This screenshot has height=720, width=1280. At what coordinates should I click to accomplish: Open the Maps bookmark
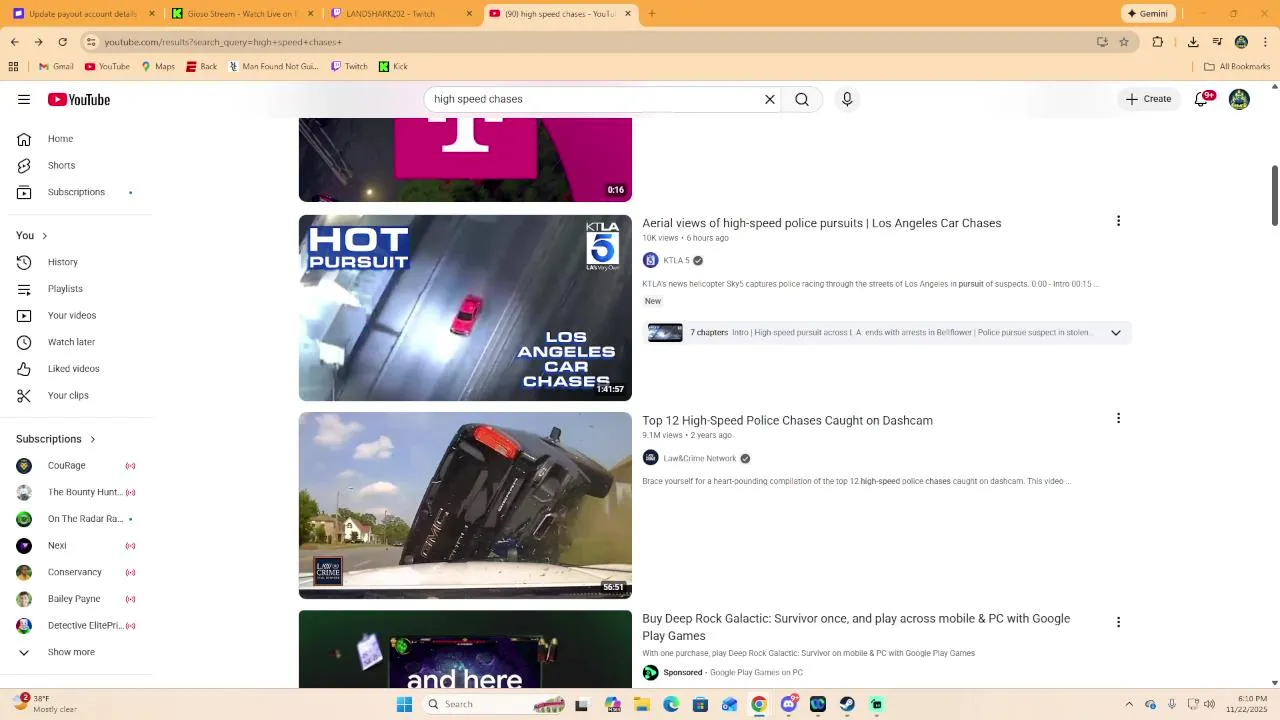158,67
